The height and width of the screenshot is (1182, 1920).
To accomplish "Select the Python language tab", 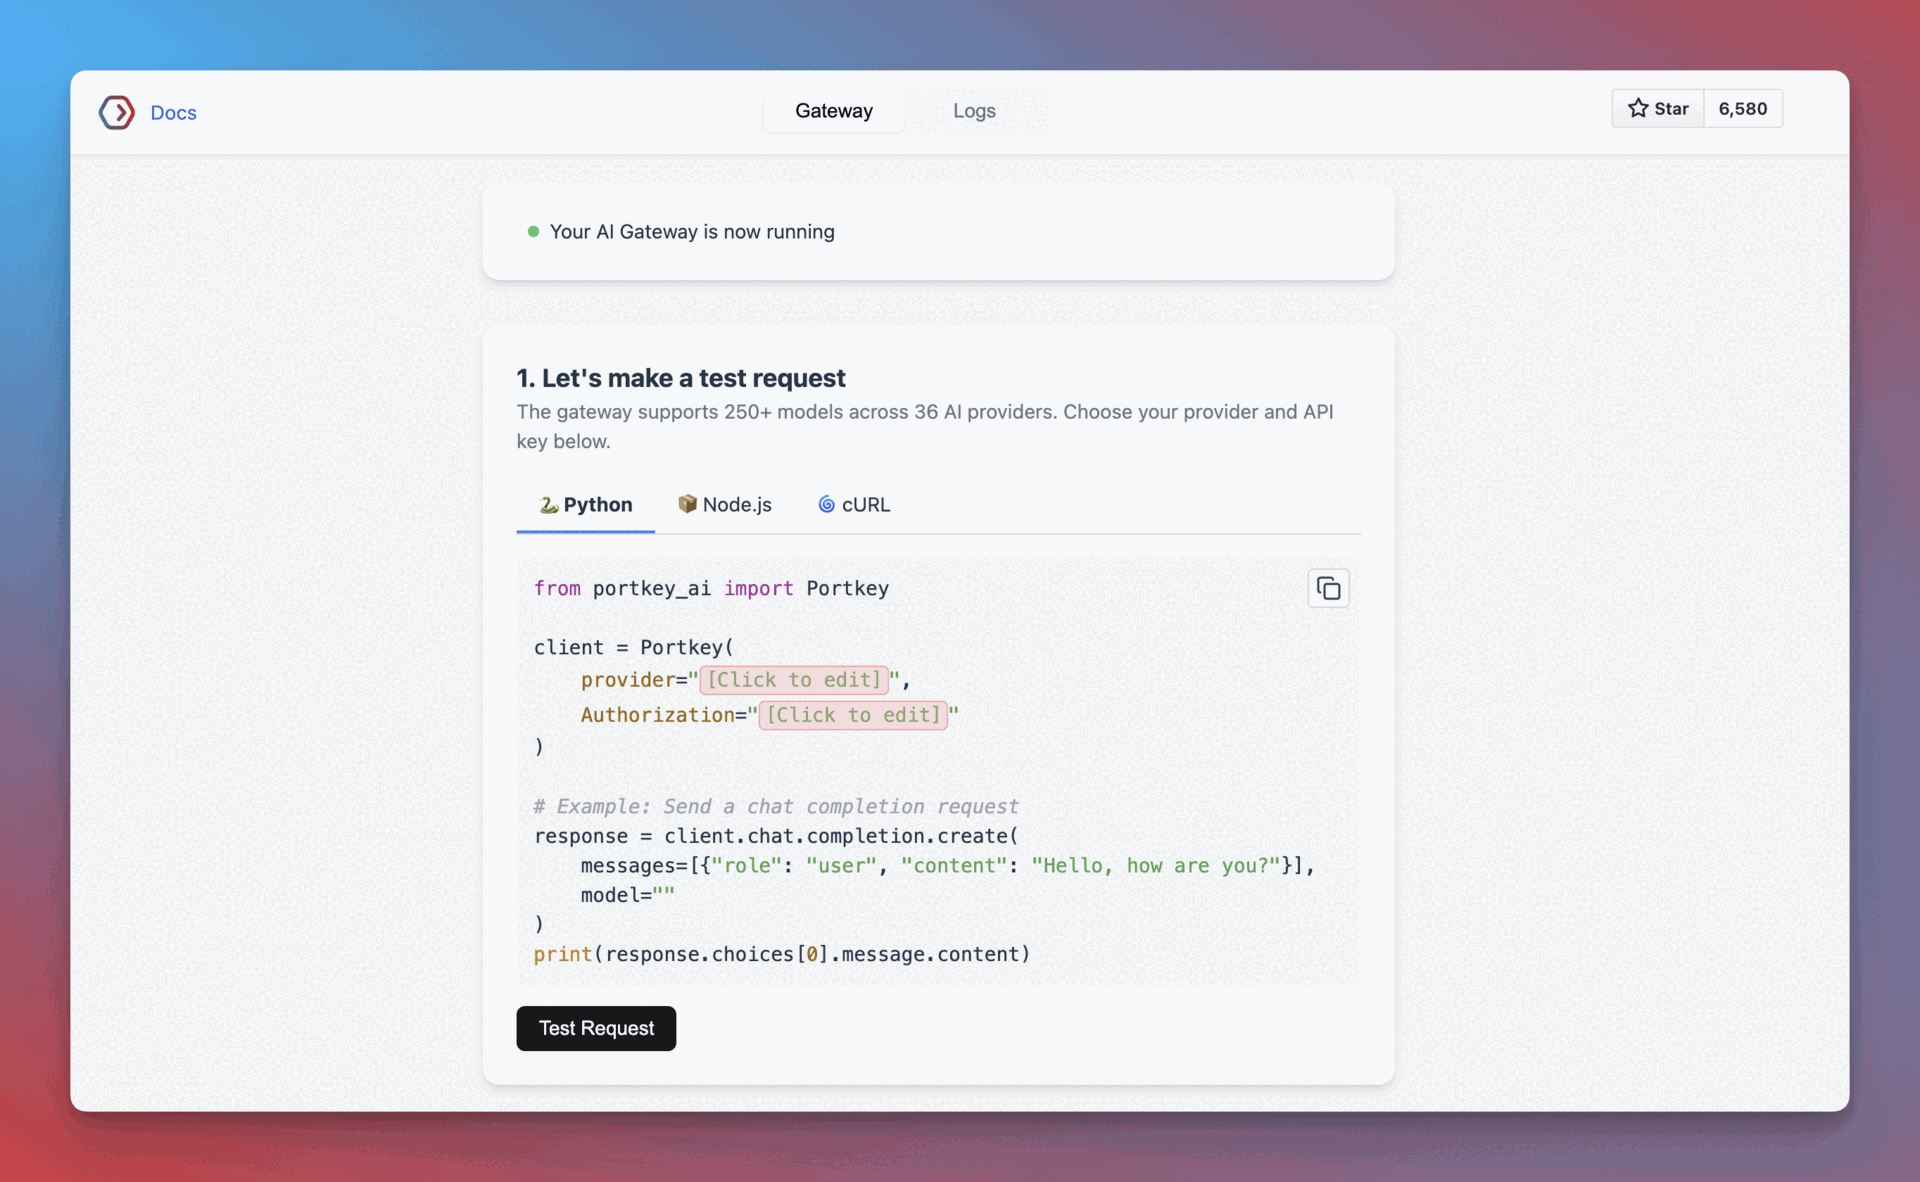I will click(585, 505).
